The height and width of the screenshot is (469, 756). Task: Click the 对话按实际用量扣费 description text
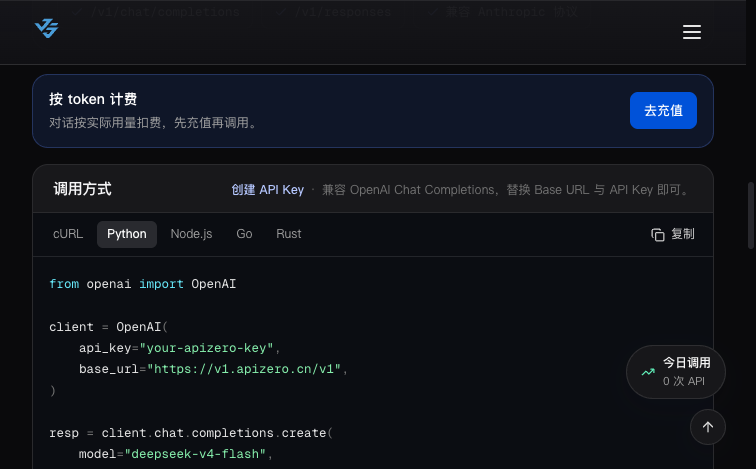154,123
